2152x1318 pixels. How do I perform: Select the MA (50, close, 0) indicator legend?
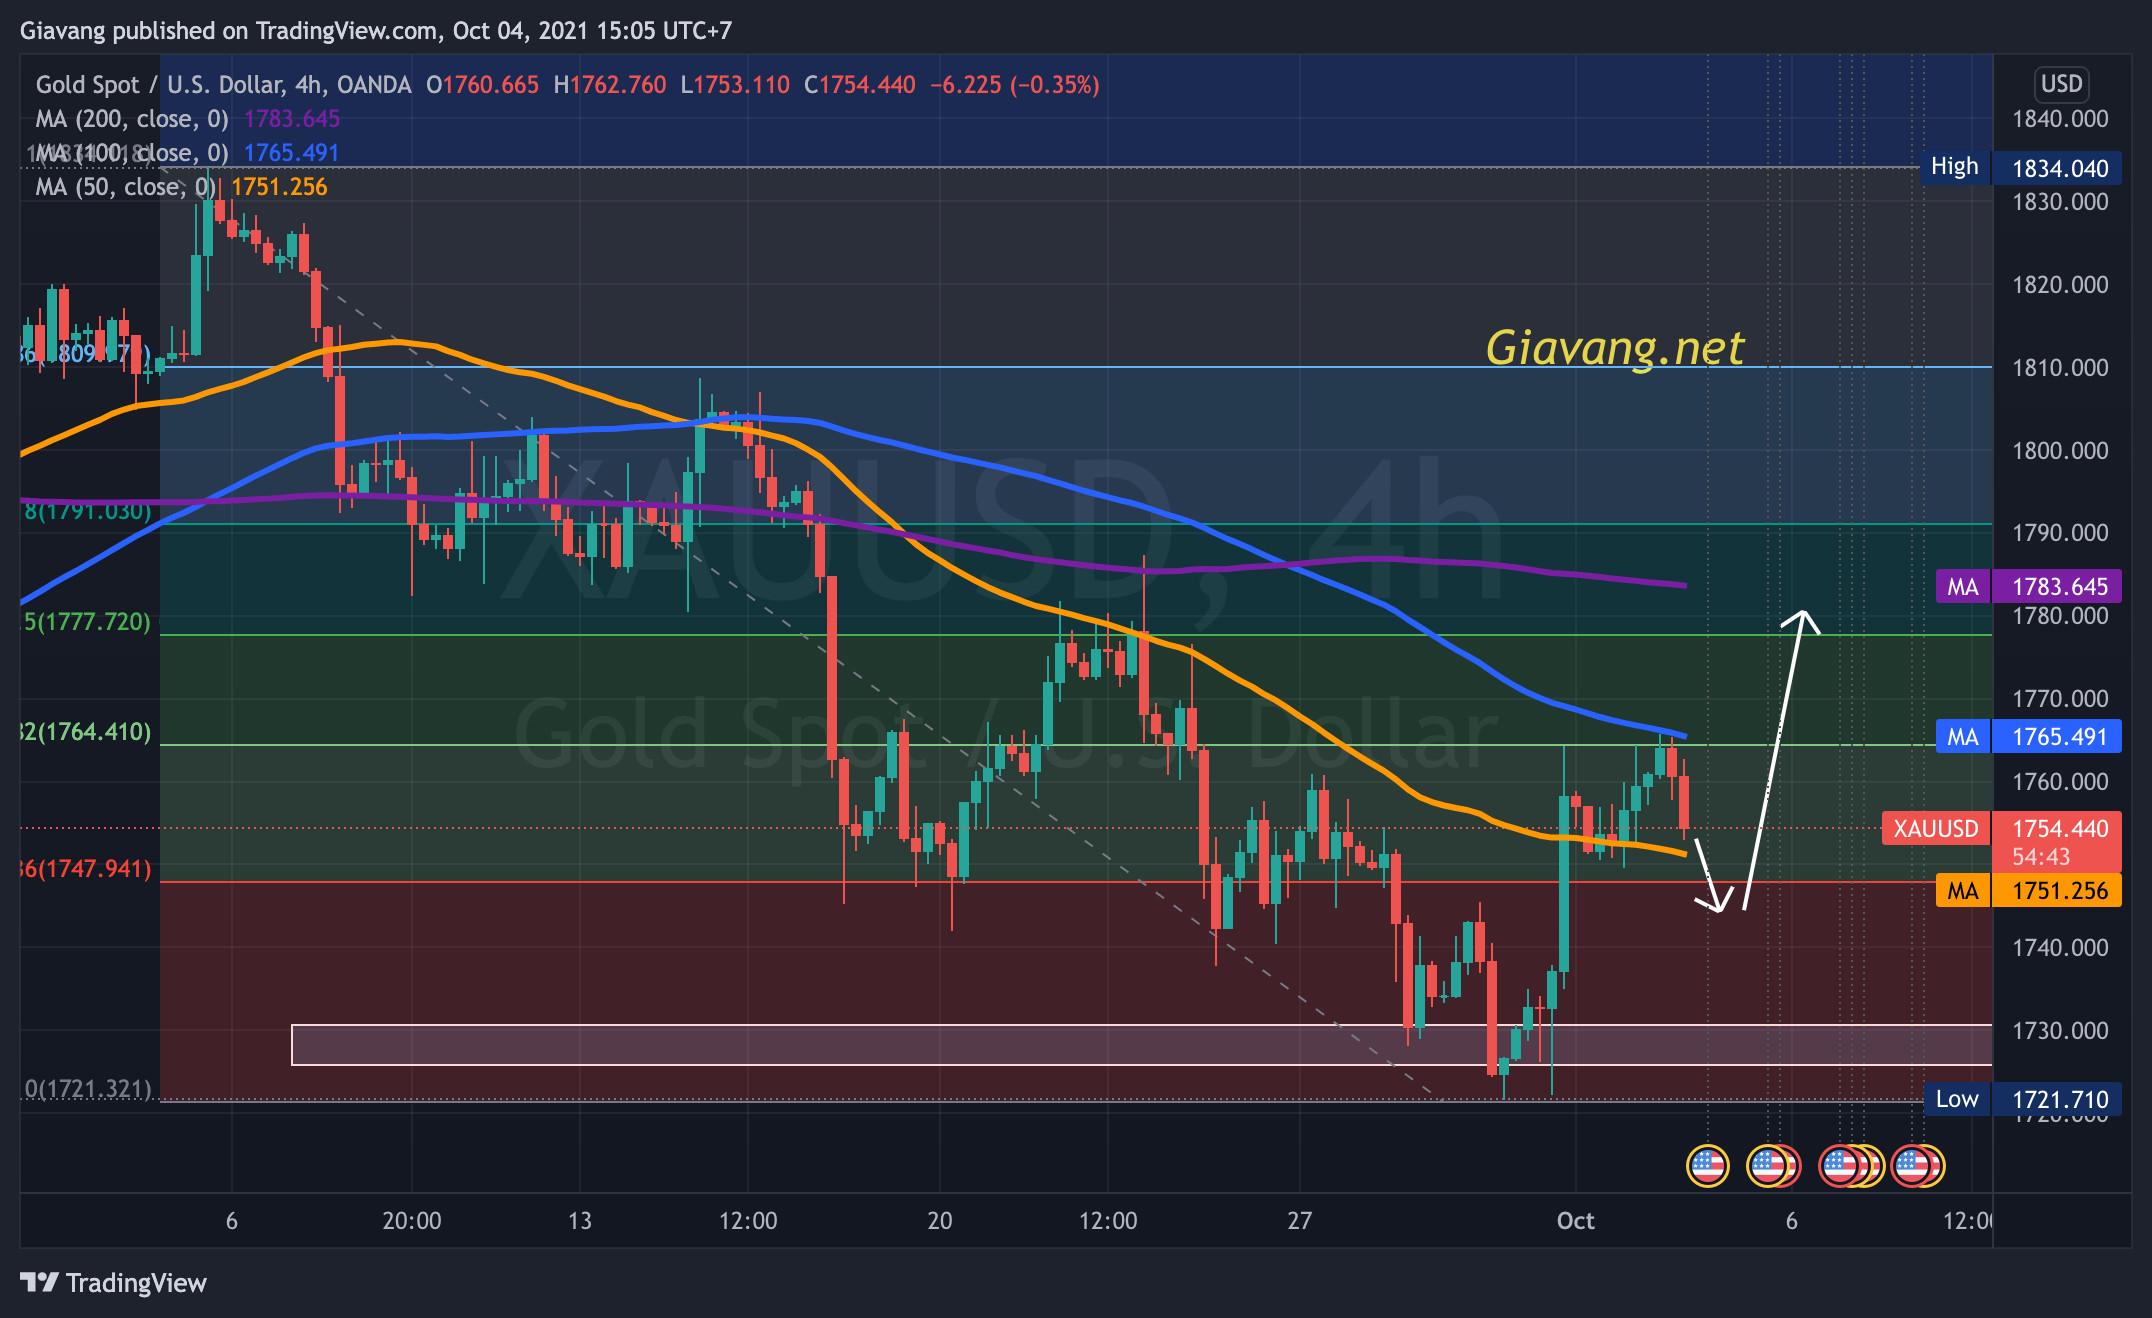[126, 187]
